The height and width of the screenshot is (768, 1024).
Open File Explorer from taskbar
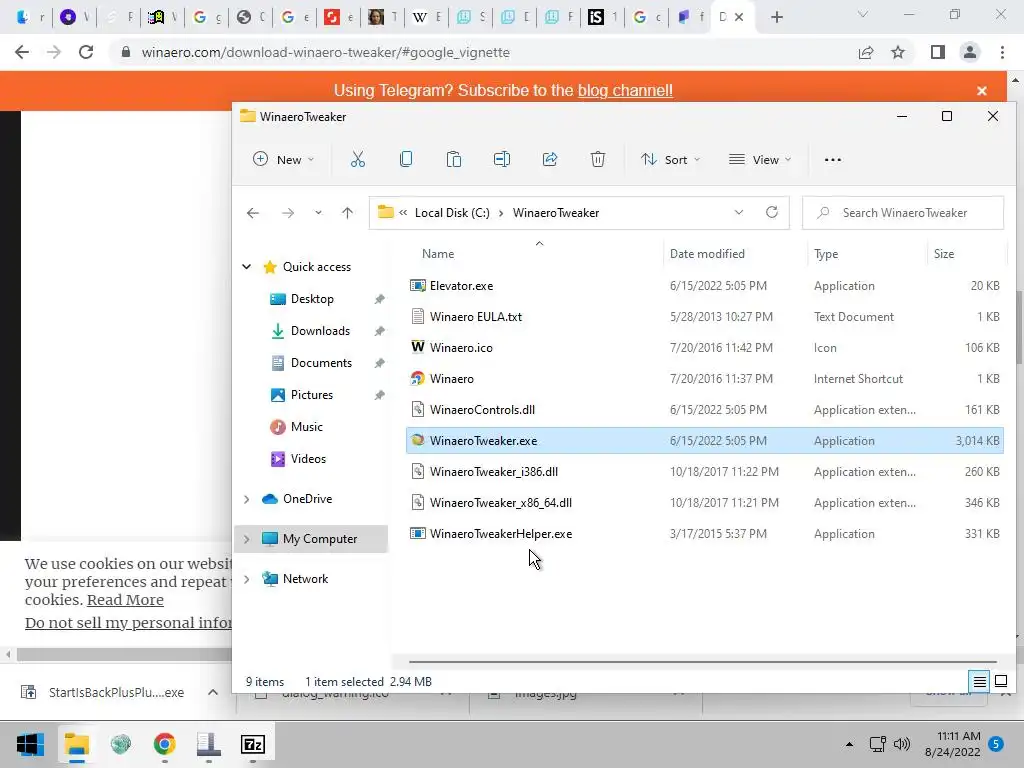click(76, 744)
